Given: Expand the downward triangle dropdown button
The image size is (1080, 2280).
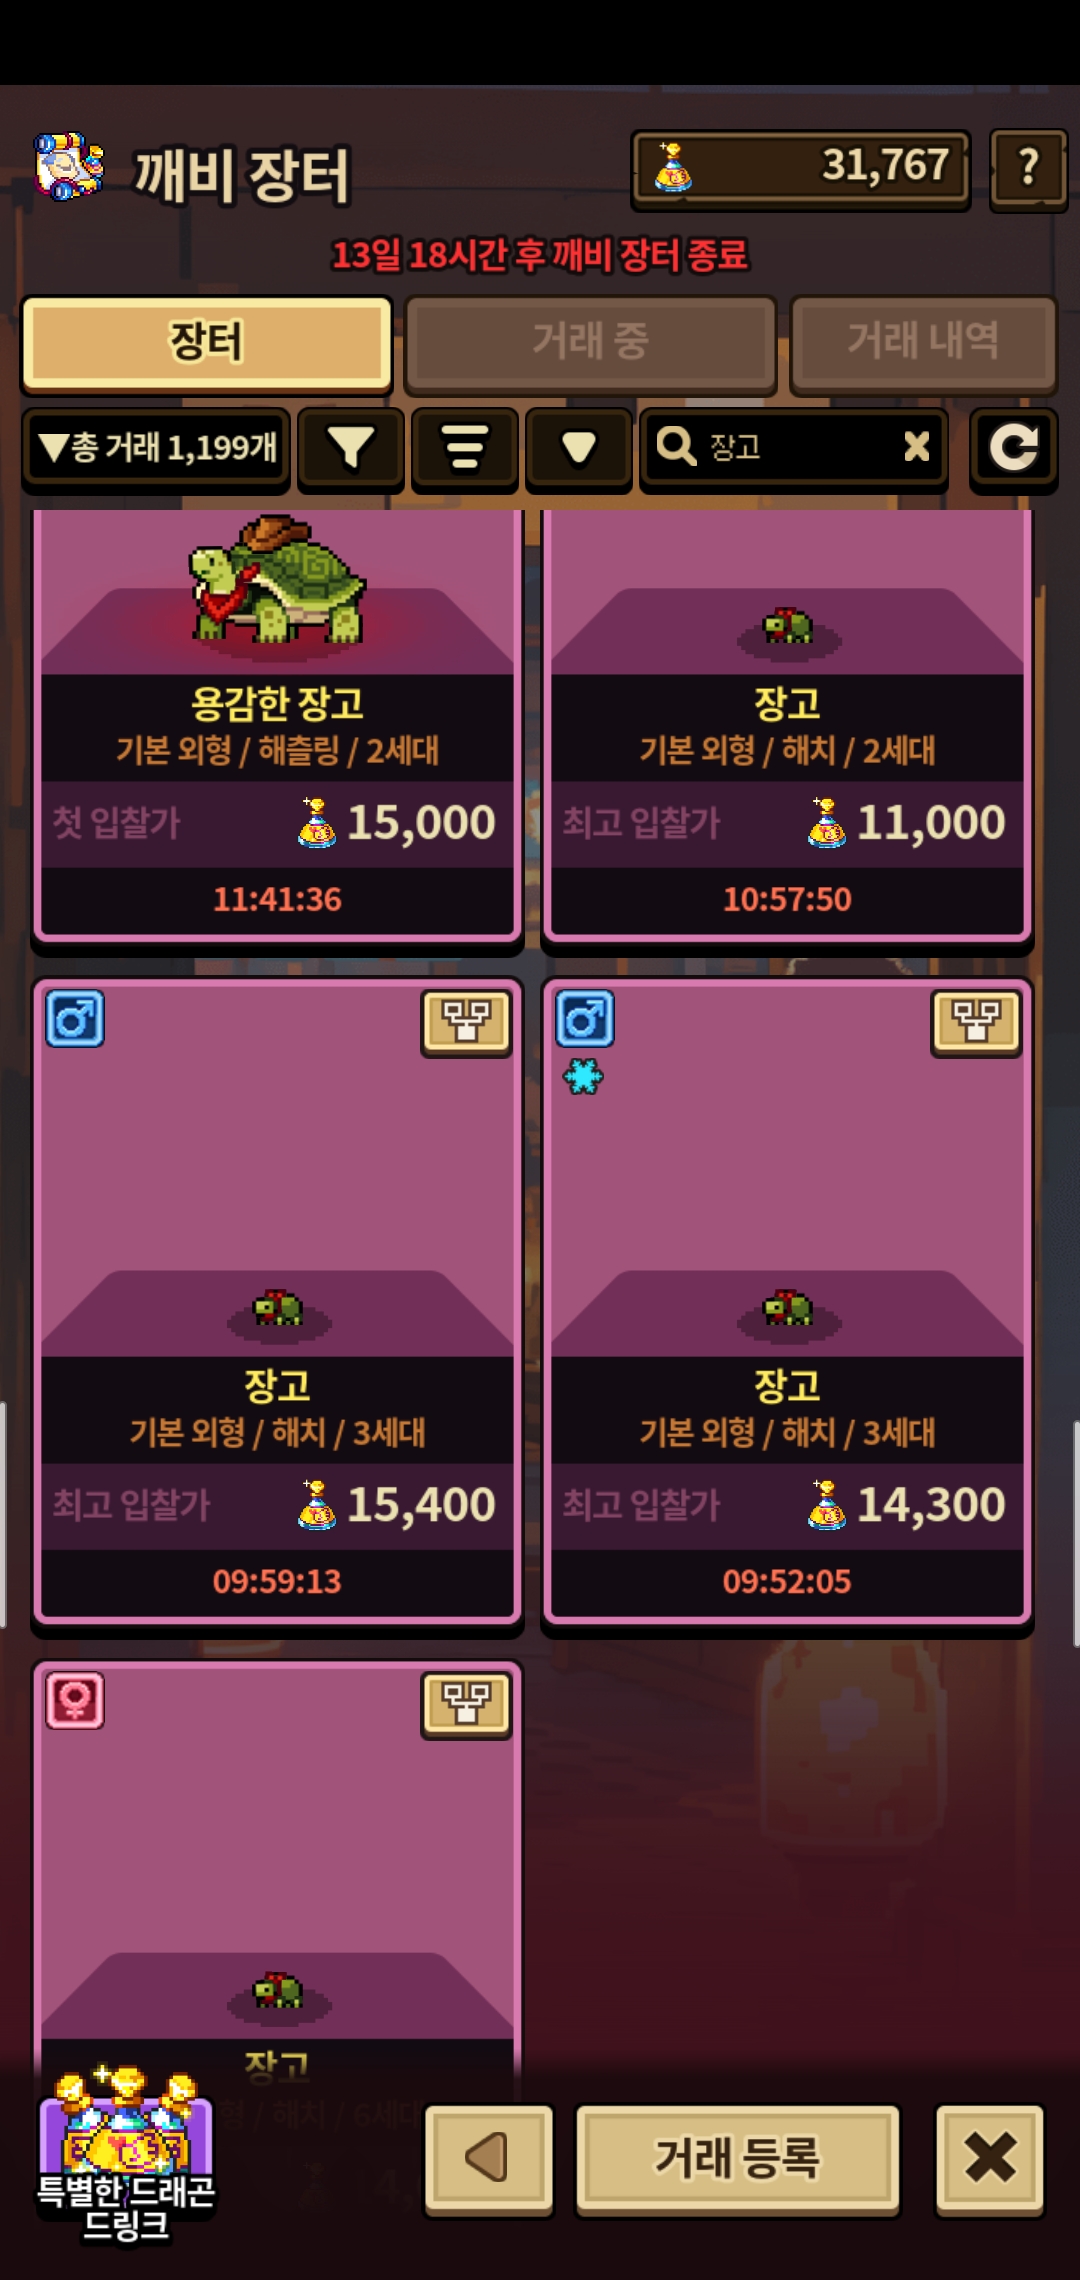Looking at the screenshot, I should [x=579, y=449].
